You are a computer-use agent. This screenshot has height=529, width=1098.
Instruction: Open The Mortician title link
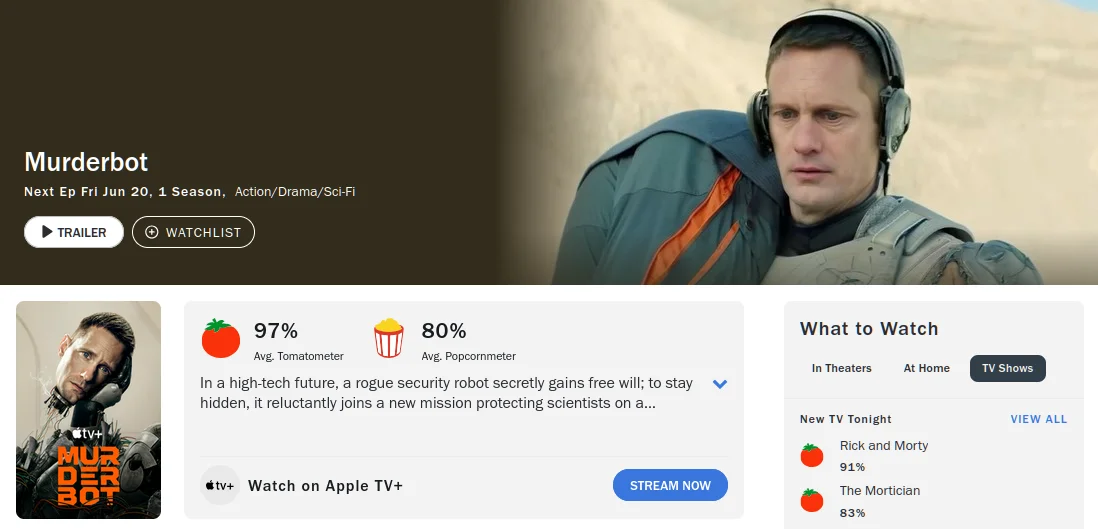(880, 490)
